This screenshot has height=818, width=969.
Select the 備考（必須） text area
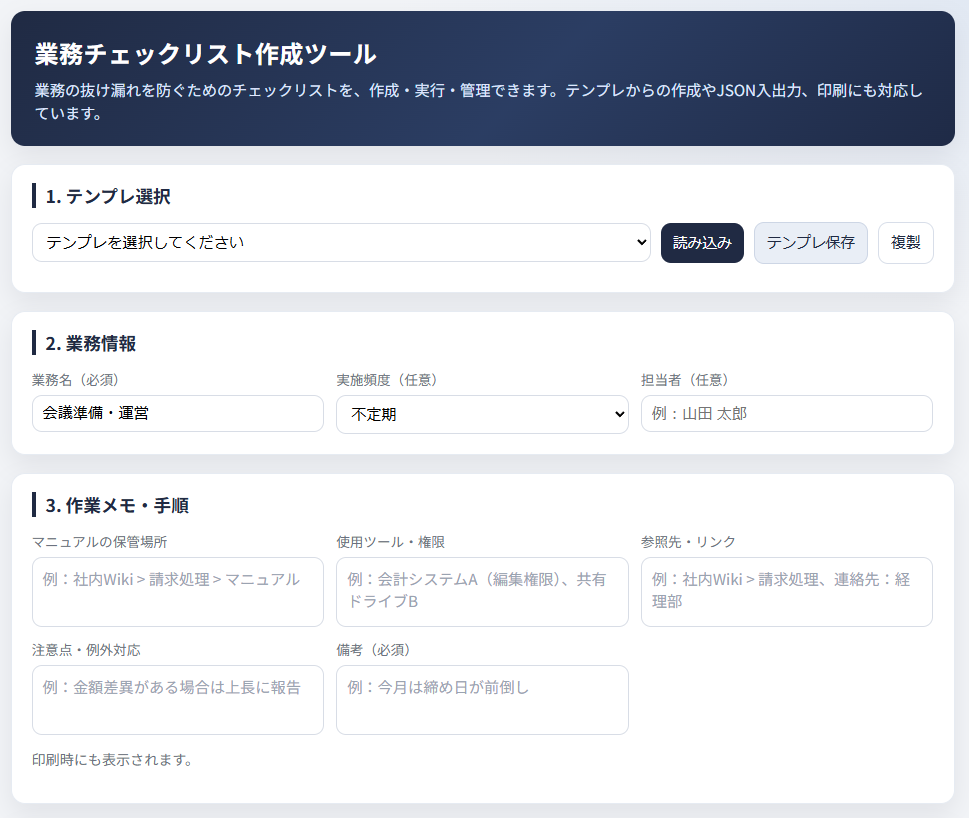[482, 700]
